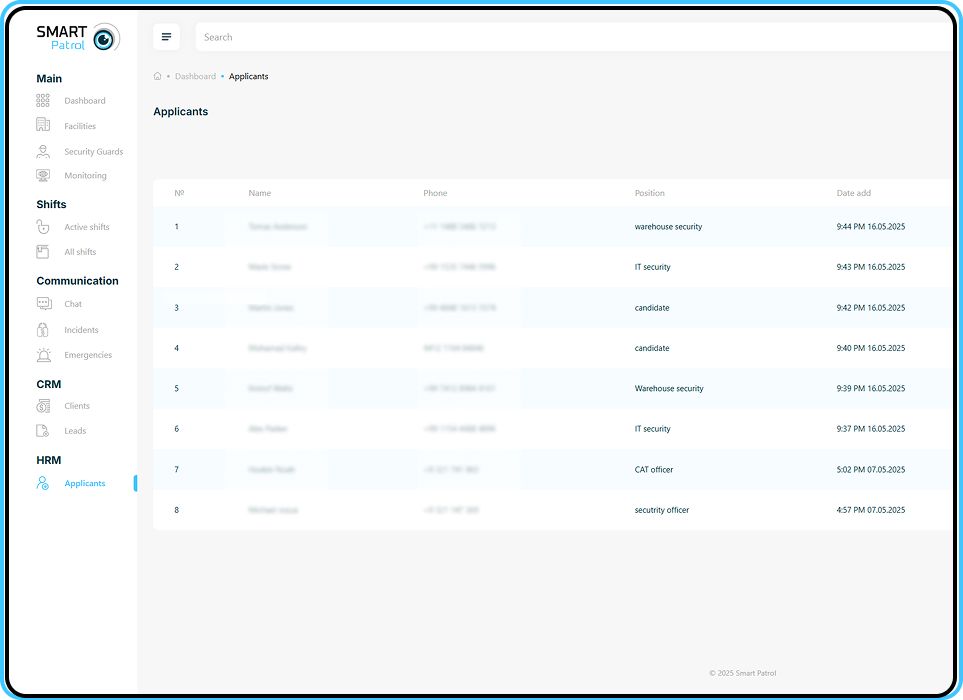This screenshot has height=700, width=963.
Task: Click the Smart Patrol eye logo
Action: coord(105,38)
